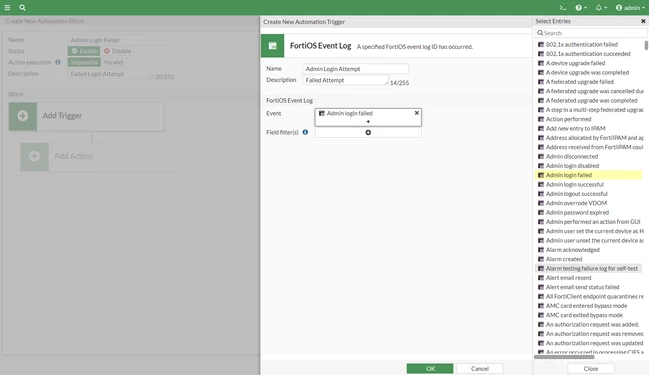Edit the stitch Name field Admin Login Failed
The height and width of the screenshot is (375, 649).
tap(120, 40)
